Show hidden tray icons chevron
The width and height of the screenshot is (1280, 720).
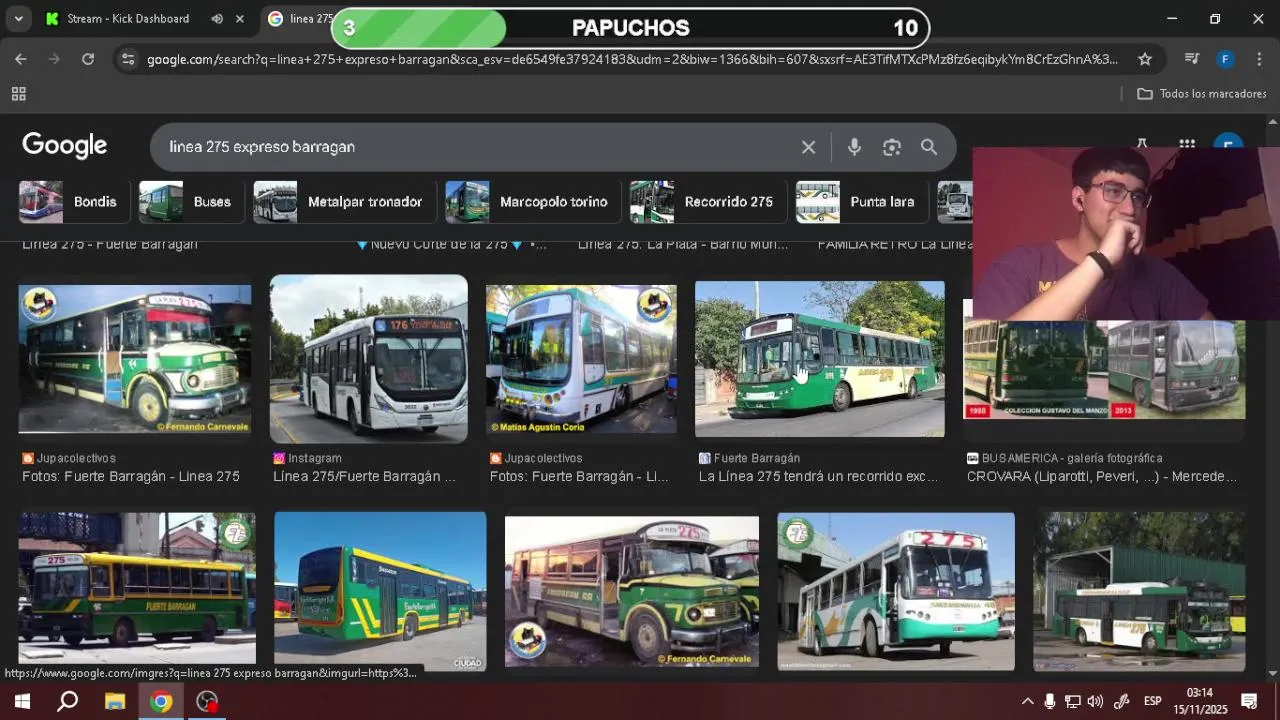click(x=1027, y=701)
